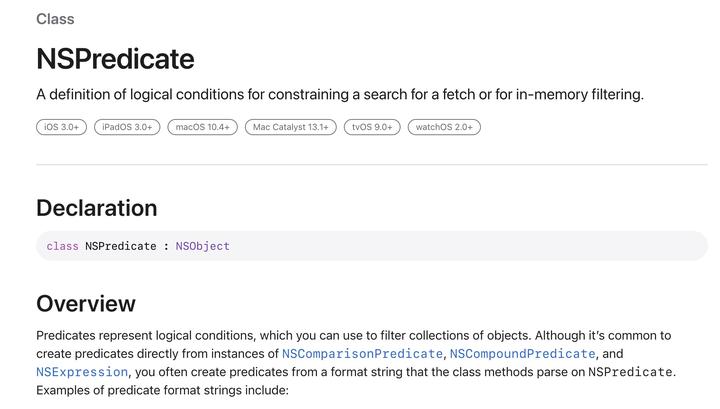Open the NSObject superclass link

click(x=202, y=246)
